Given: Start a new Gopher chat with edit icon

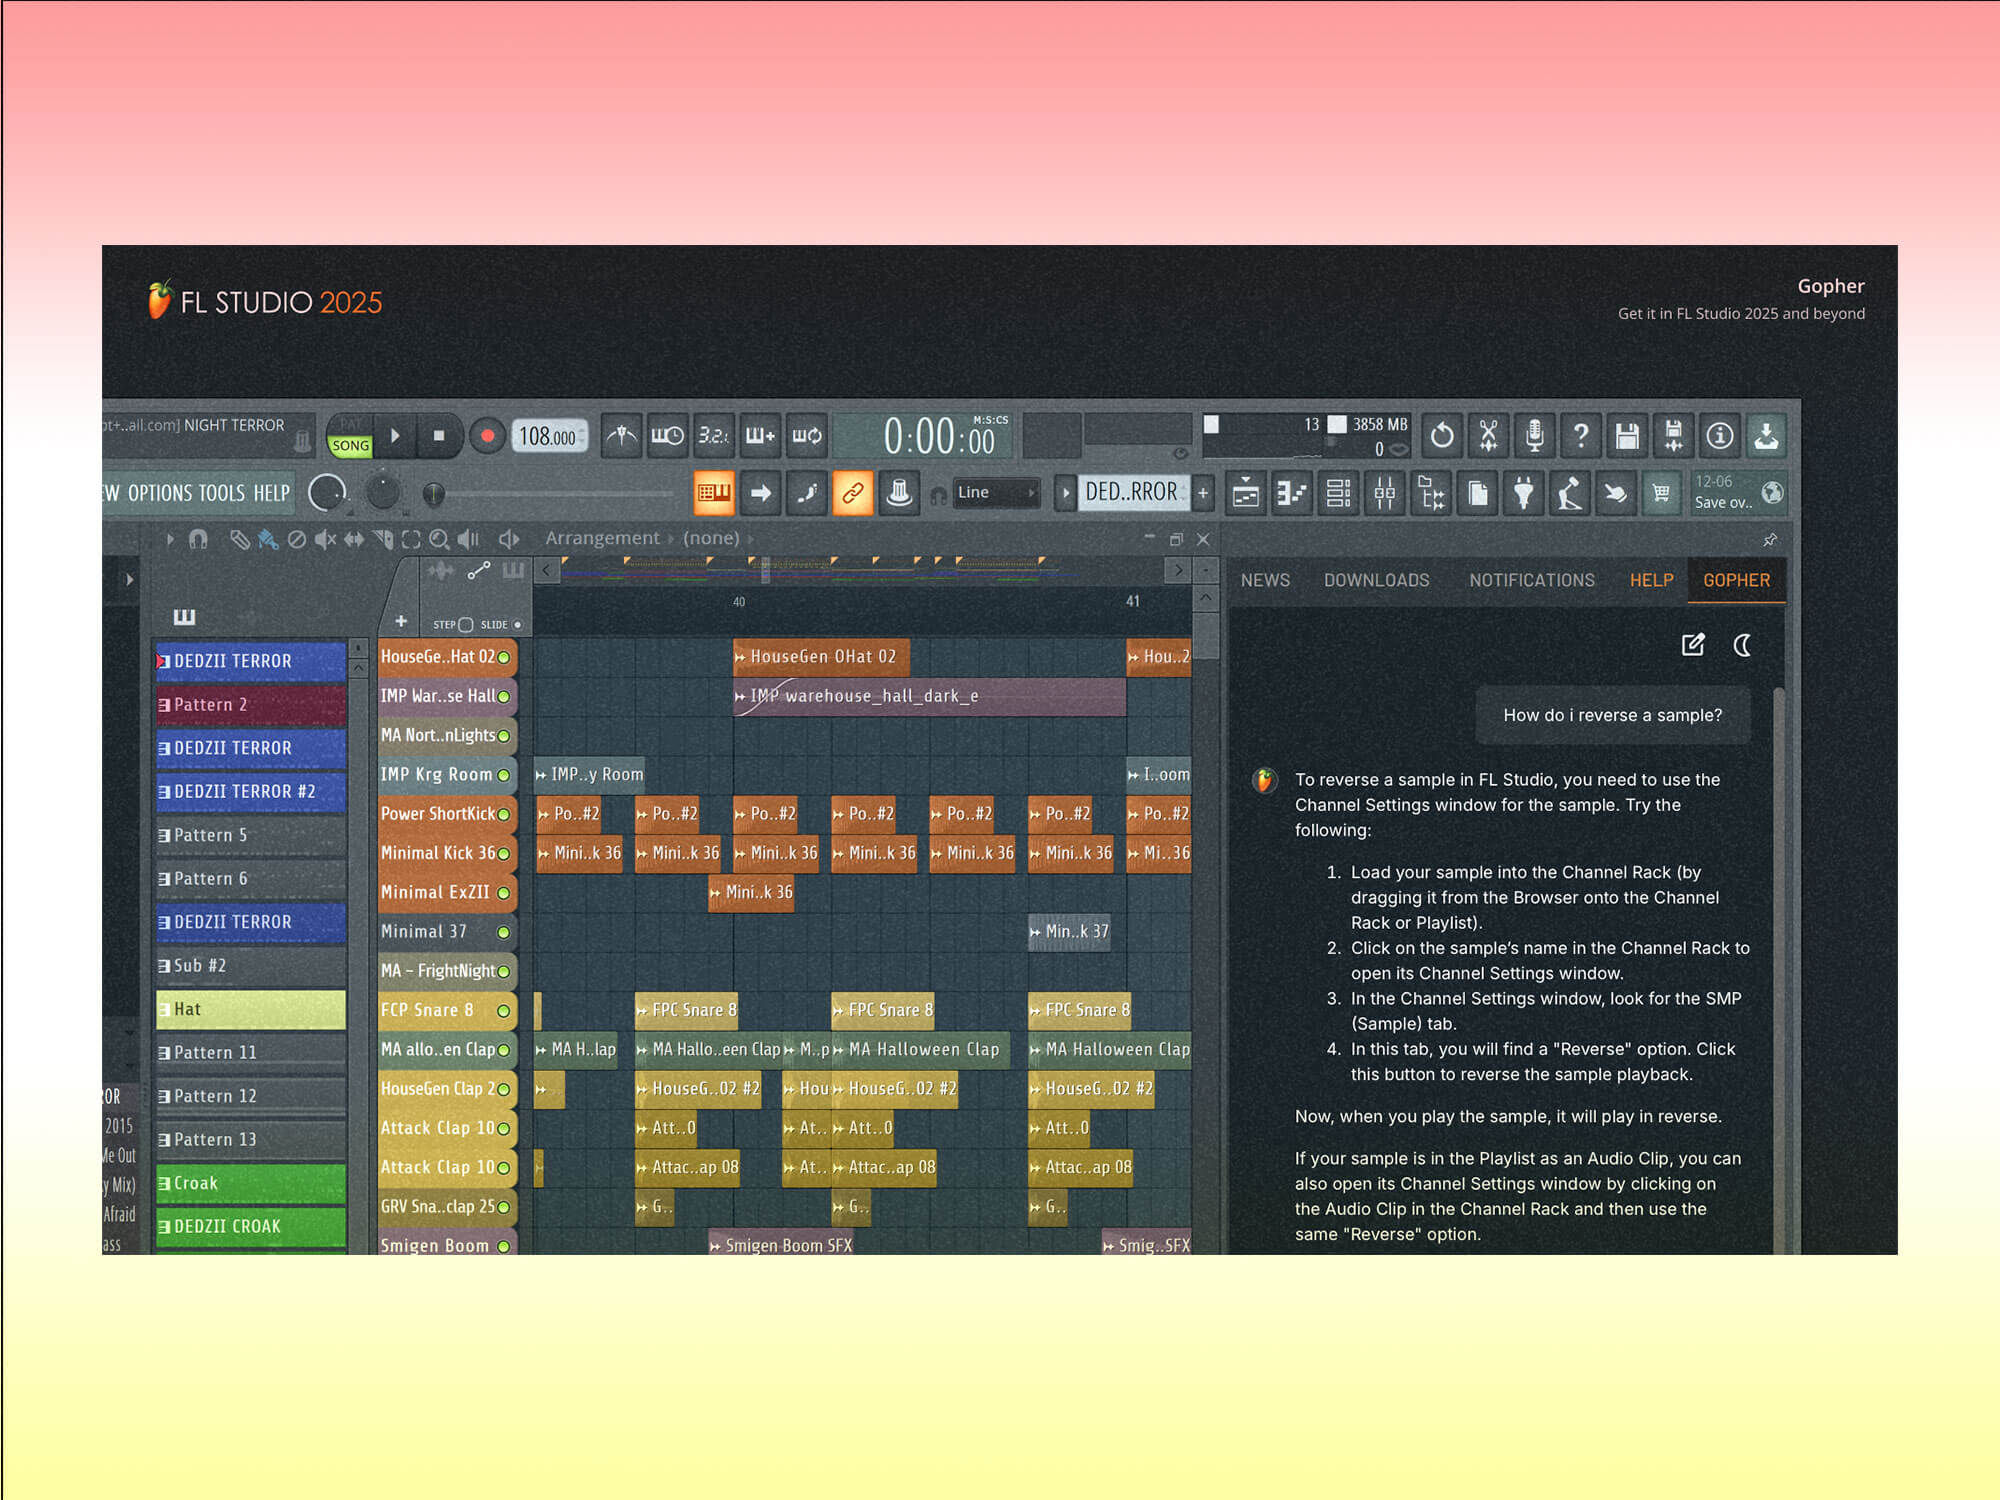Looking at the screenshot, I should (x=1692, y=645).
